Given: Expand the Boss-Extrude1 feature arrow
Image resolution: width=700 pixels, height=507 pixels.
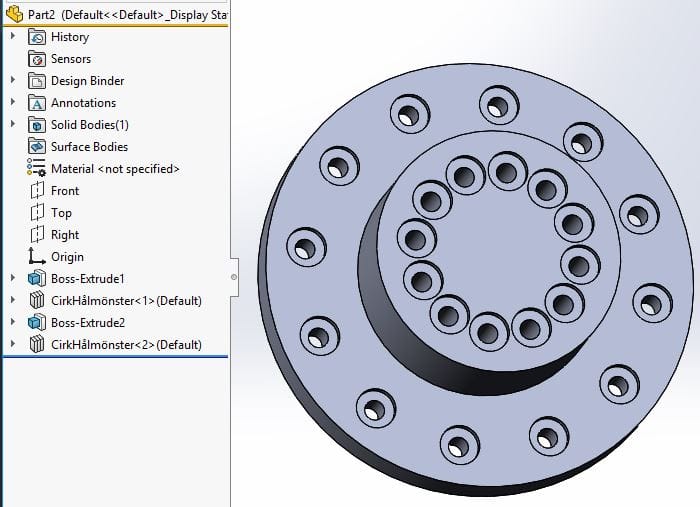Looking at the screenshot, I should point(13,279).
